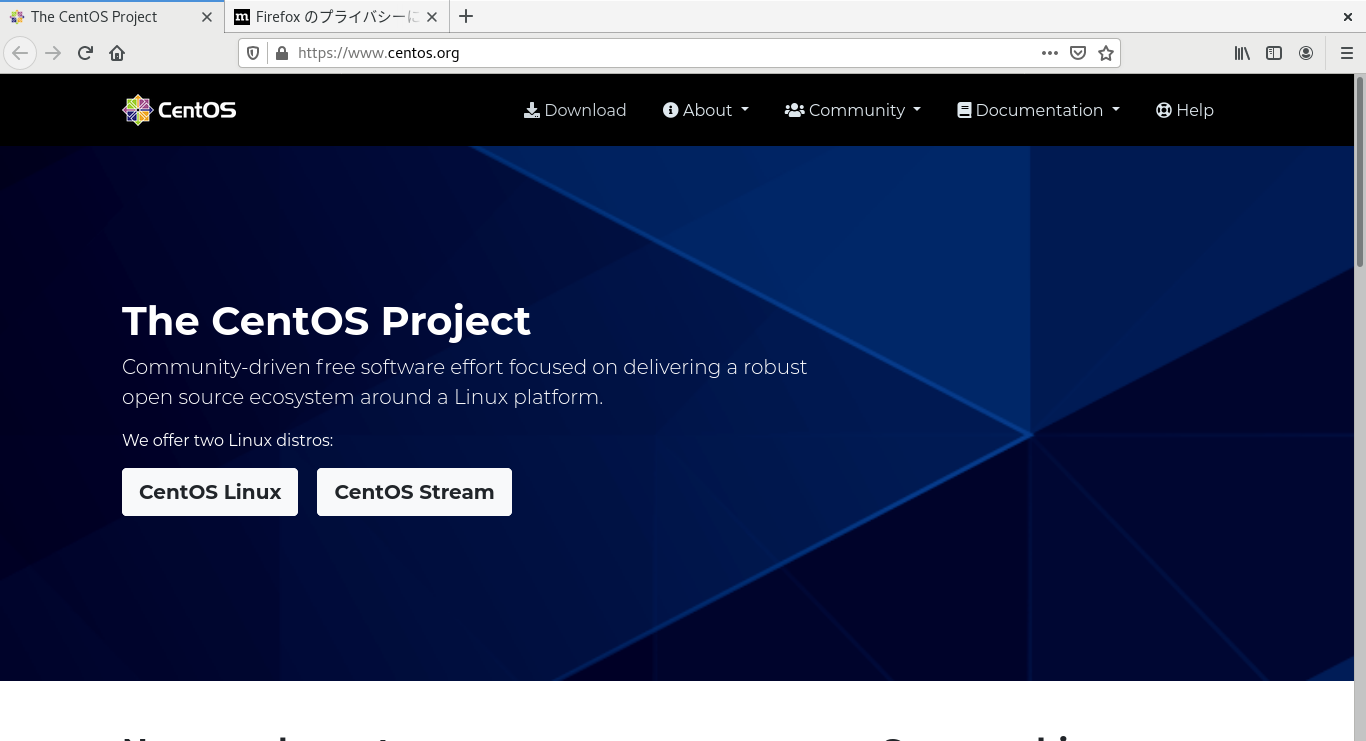The height and width of the screenshot is (741, 1366).
Task: Go to the Firefox home page icon
Action: (x=117, y=53)
